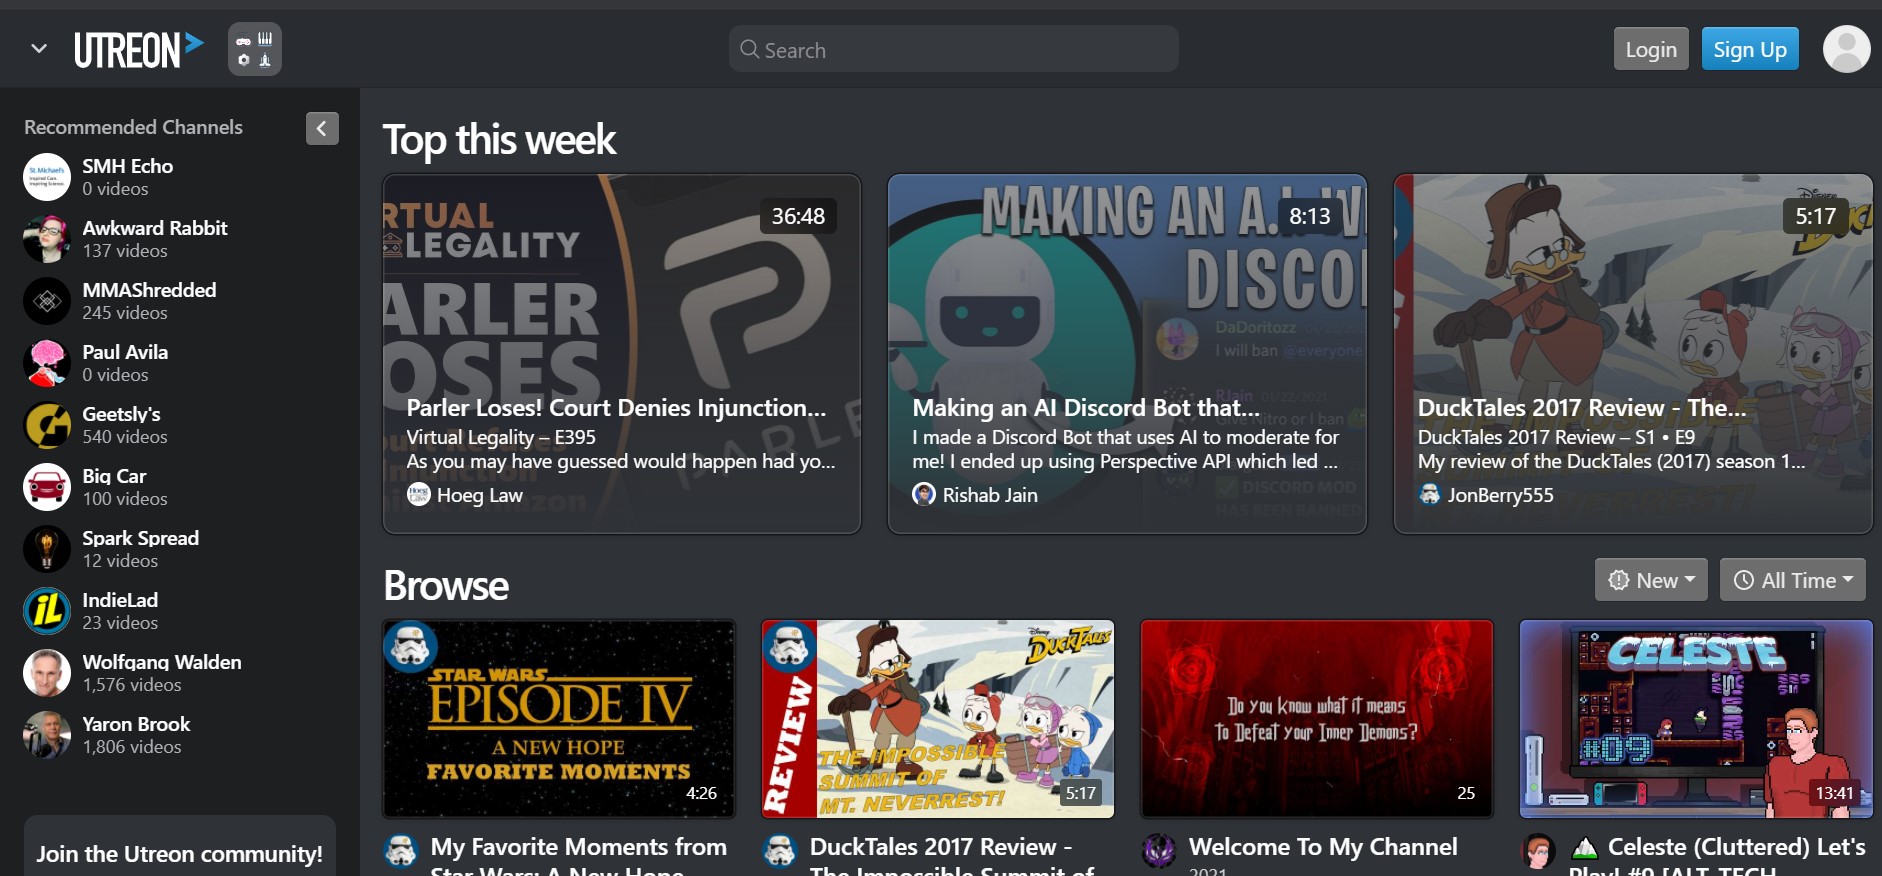Open the Utreon home logo
1882x876 pixels.
(x=139, y=49)
